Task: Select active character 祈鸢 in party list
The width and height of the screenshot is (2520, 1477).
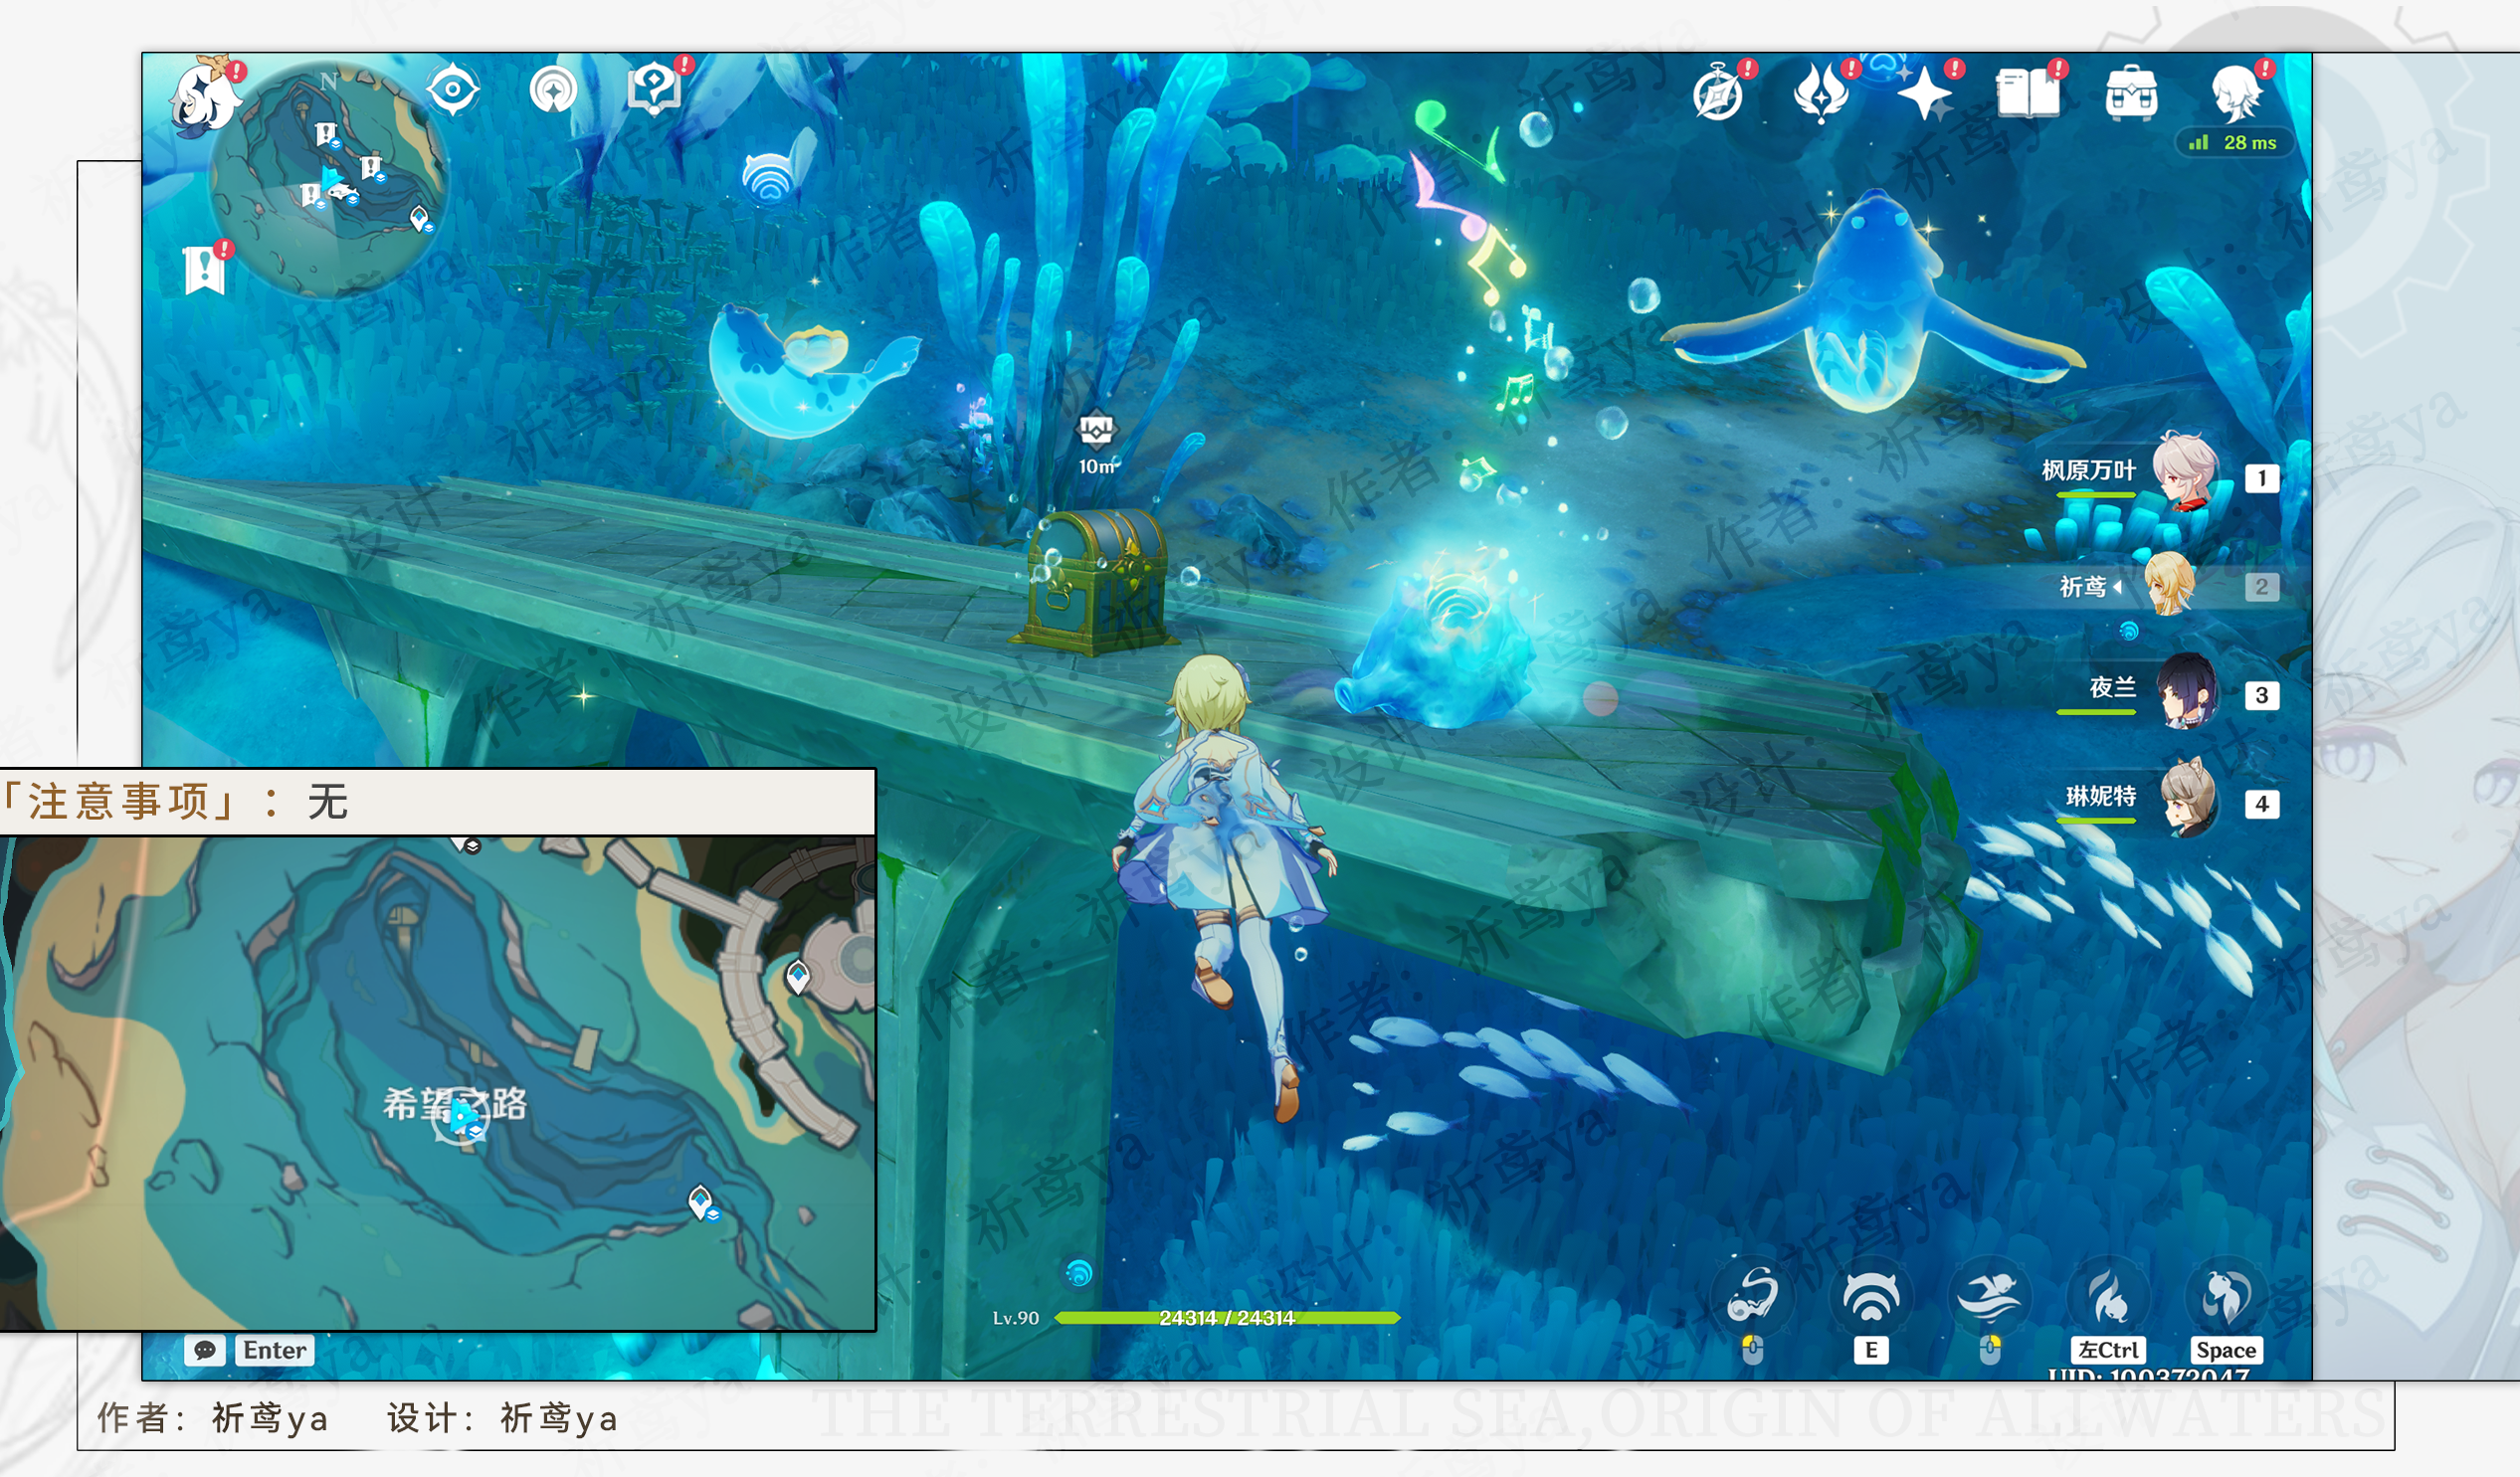Action: coord(2126,585)
